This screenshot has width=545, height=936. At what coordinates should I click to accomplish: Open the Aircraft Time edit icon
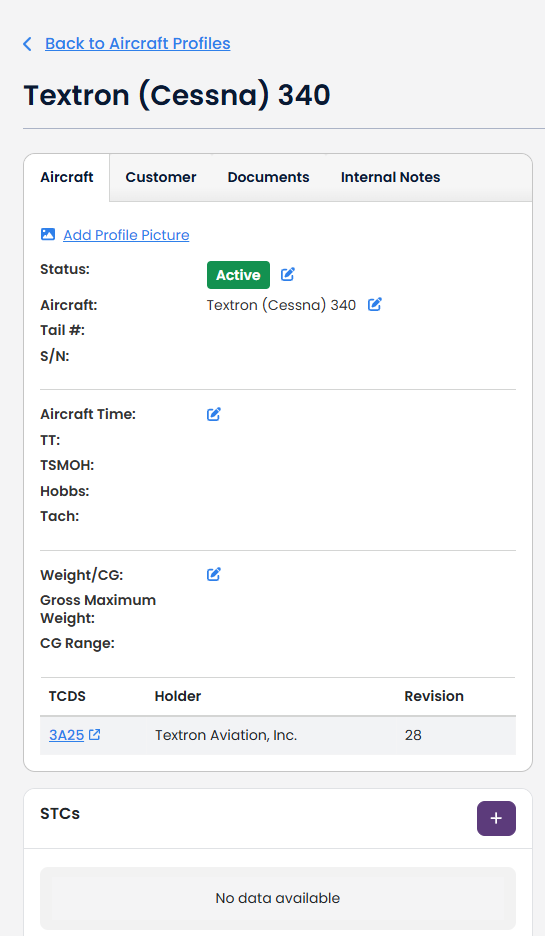point(214,414)
